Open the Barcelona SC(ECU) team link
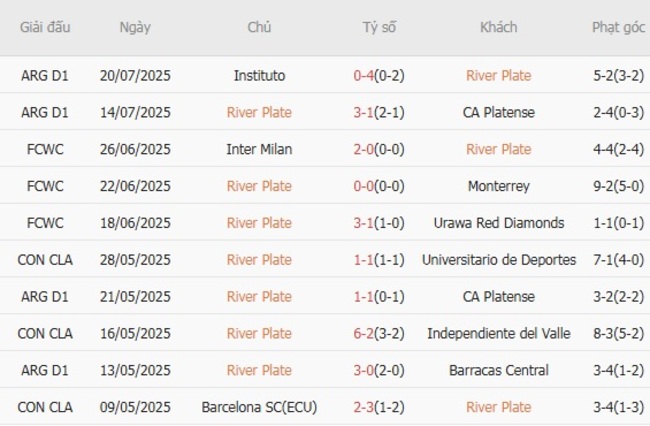 pos(259,407)
